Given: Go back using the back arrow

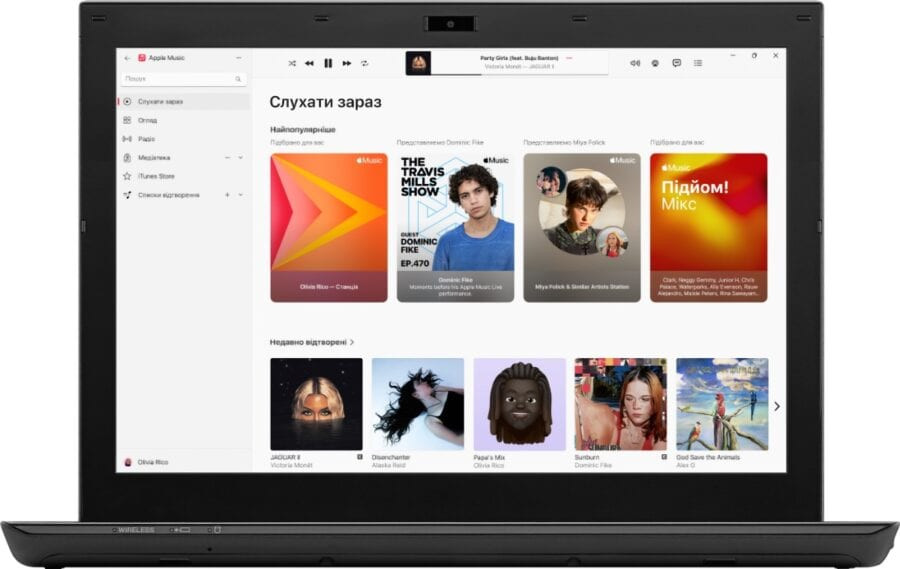Looking at the screenshot, I should pyautogui.click(x=127, y=58).
